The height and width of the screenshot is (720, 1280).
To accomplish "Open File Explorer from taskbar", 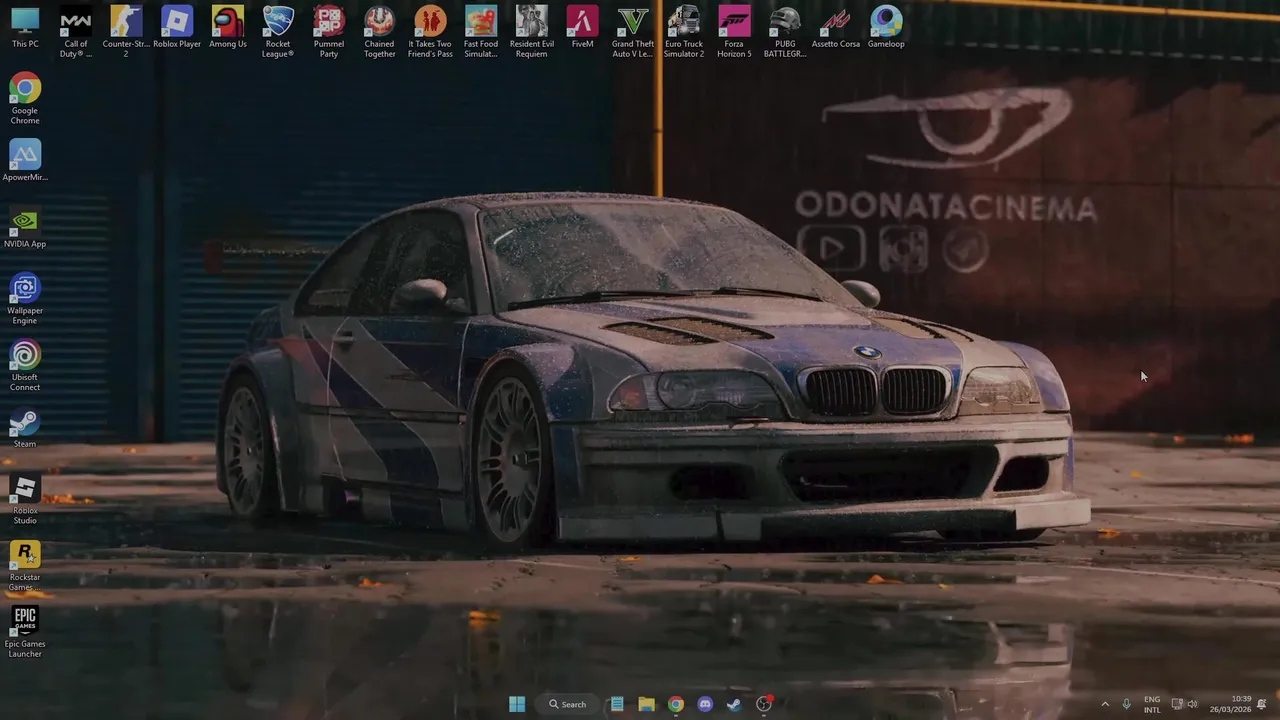I will coord(647,704).
